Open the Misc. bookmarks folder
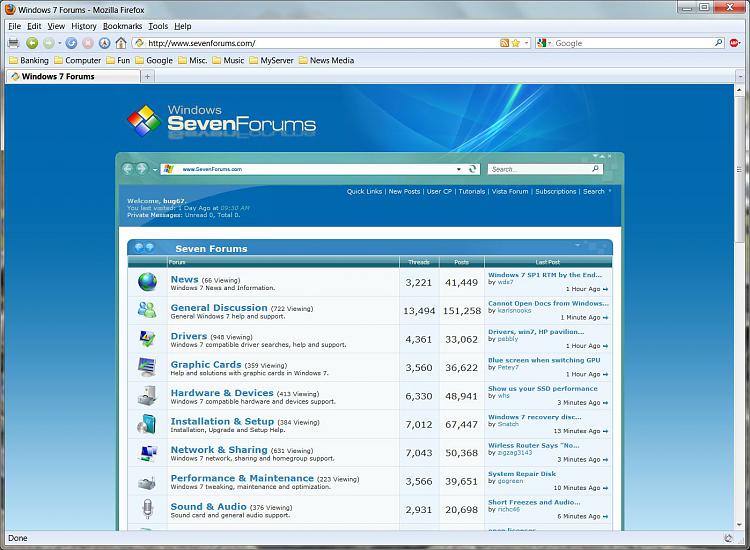Screen dimensions: 750x550 [193, 60]
